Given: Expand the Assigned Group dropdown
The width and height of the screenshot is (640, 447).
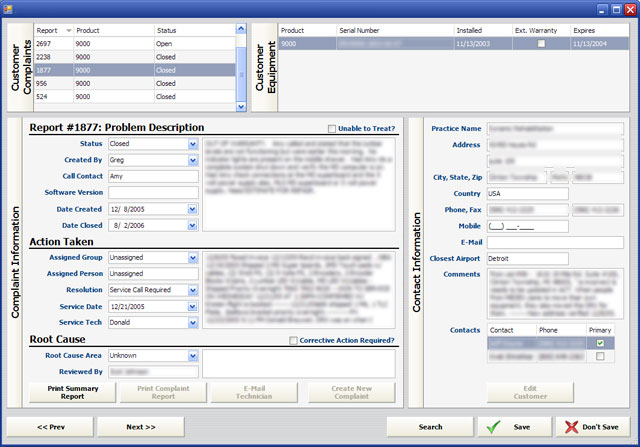Looking at the screenshot, I should point(193,257).
